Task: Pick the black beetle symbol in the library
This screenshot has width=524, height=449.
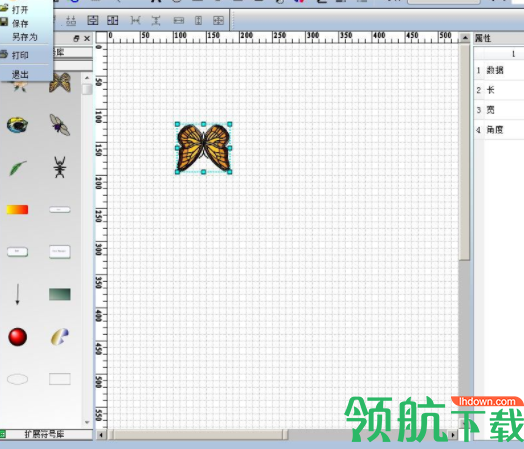Action: tap(60, 167)
